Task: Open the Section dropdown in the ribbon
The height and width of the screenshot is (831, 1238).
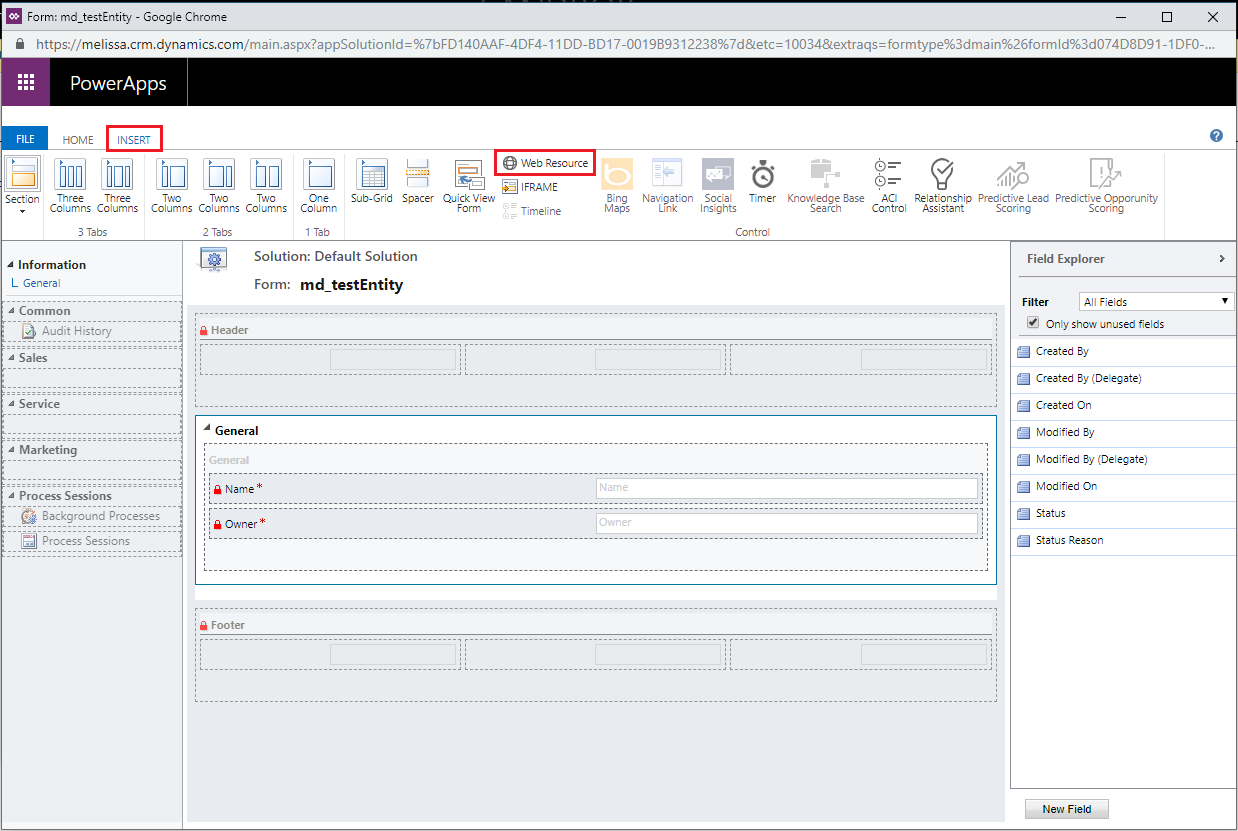Action: [22, 185]
